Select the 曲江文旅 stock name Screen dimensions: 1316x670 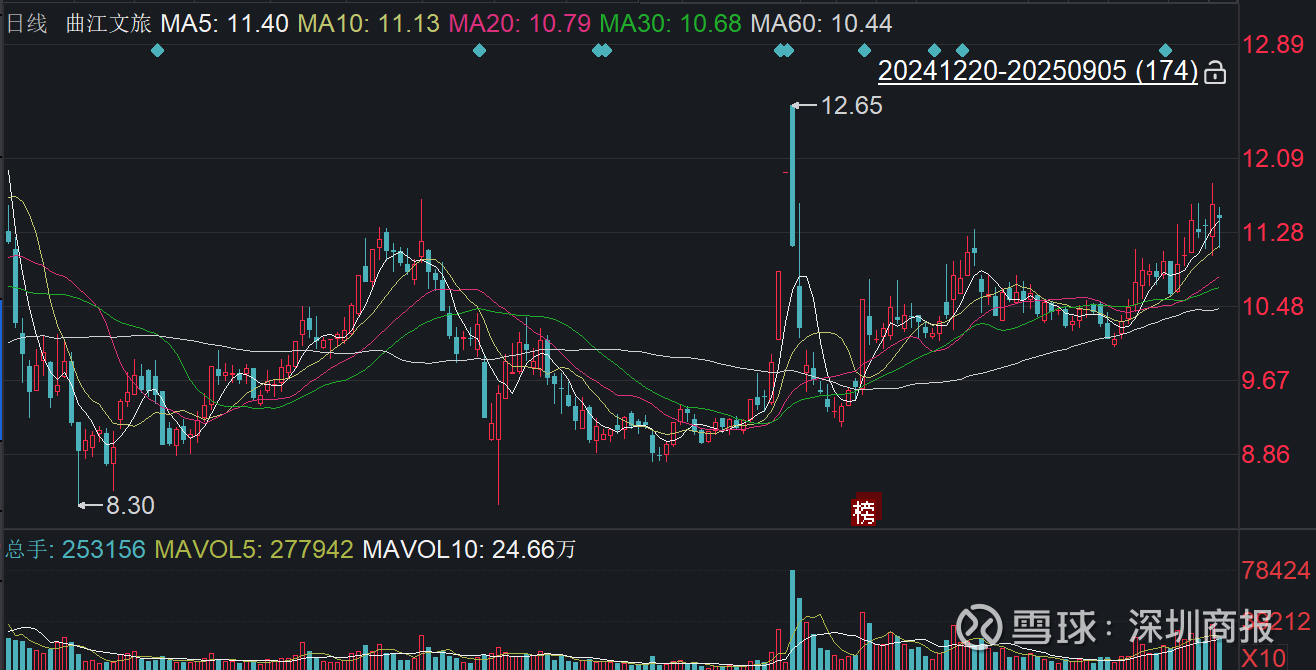tap(109, 23)
